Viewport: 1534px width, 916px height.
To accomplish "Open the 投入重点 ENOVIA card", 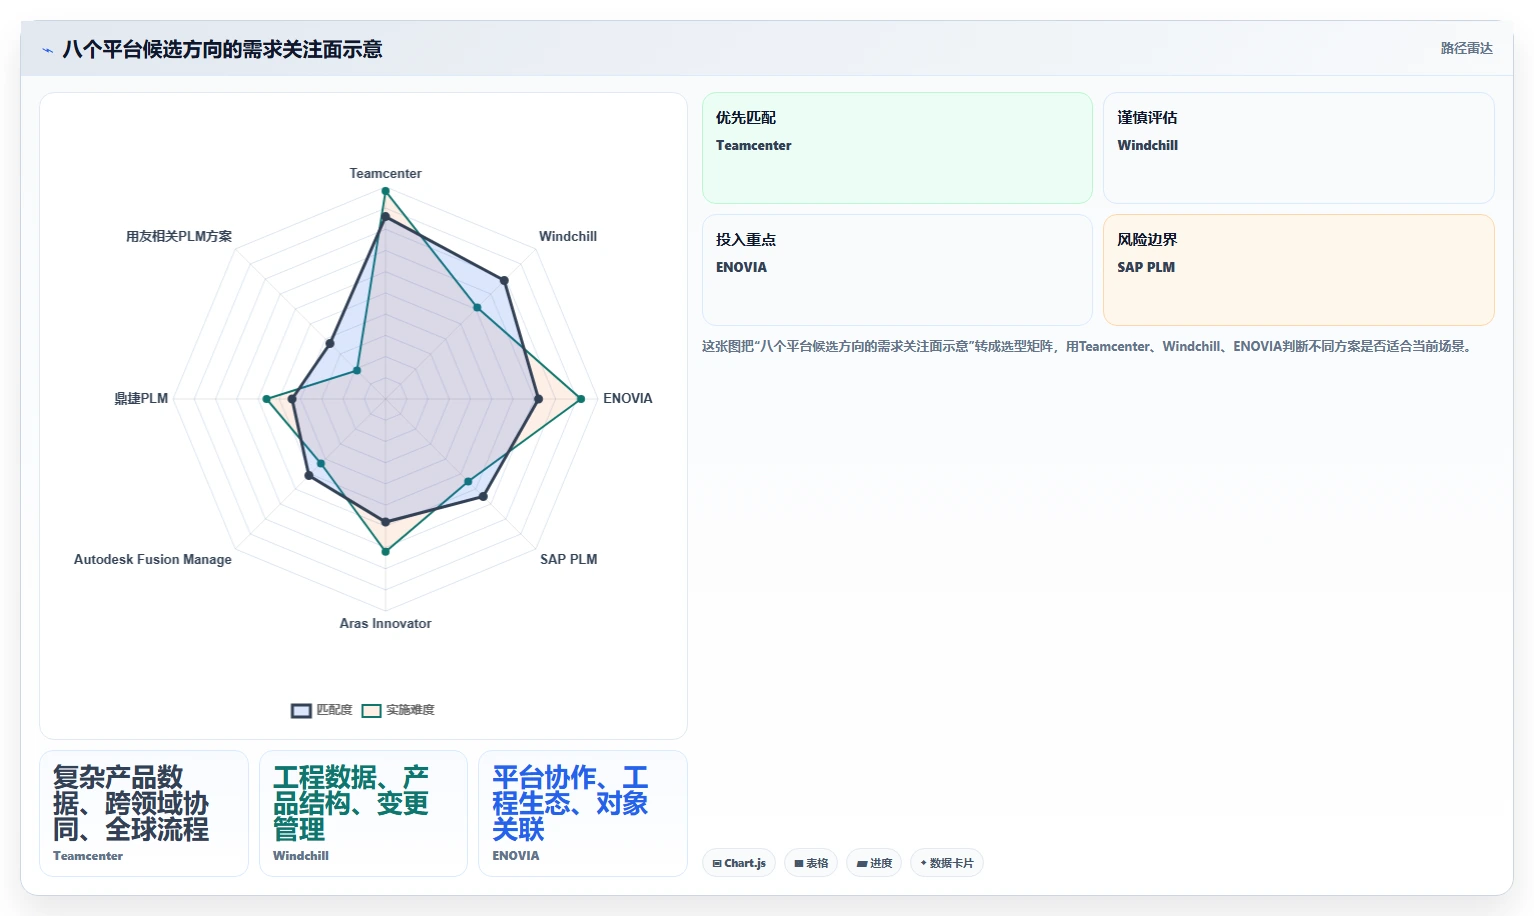I will (897, 270).
